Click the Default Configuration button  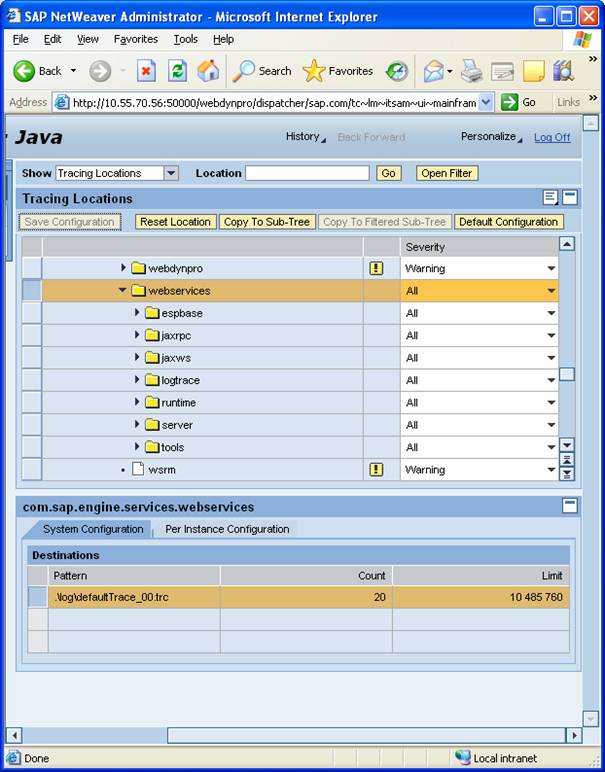[508, 222]
